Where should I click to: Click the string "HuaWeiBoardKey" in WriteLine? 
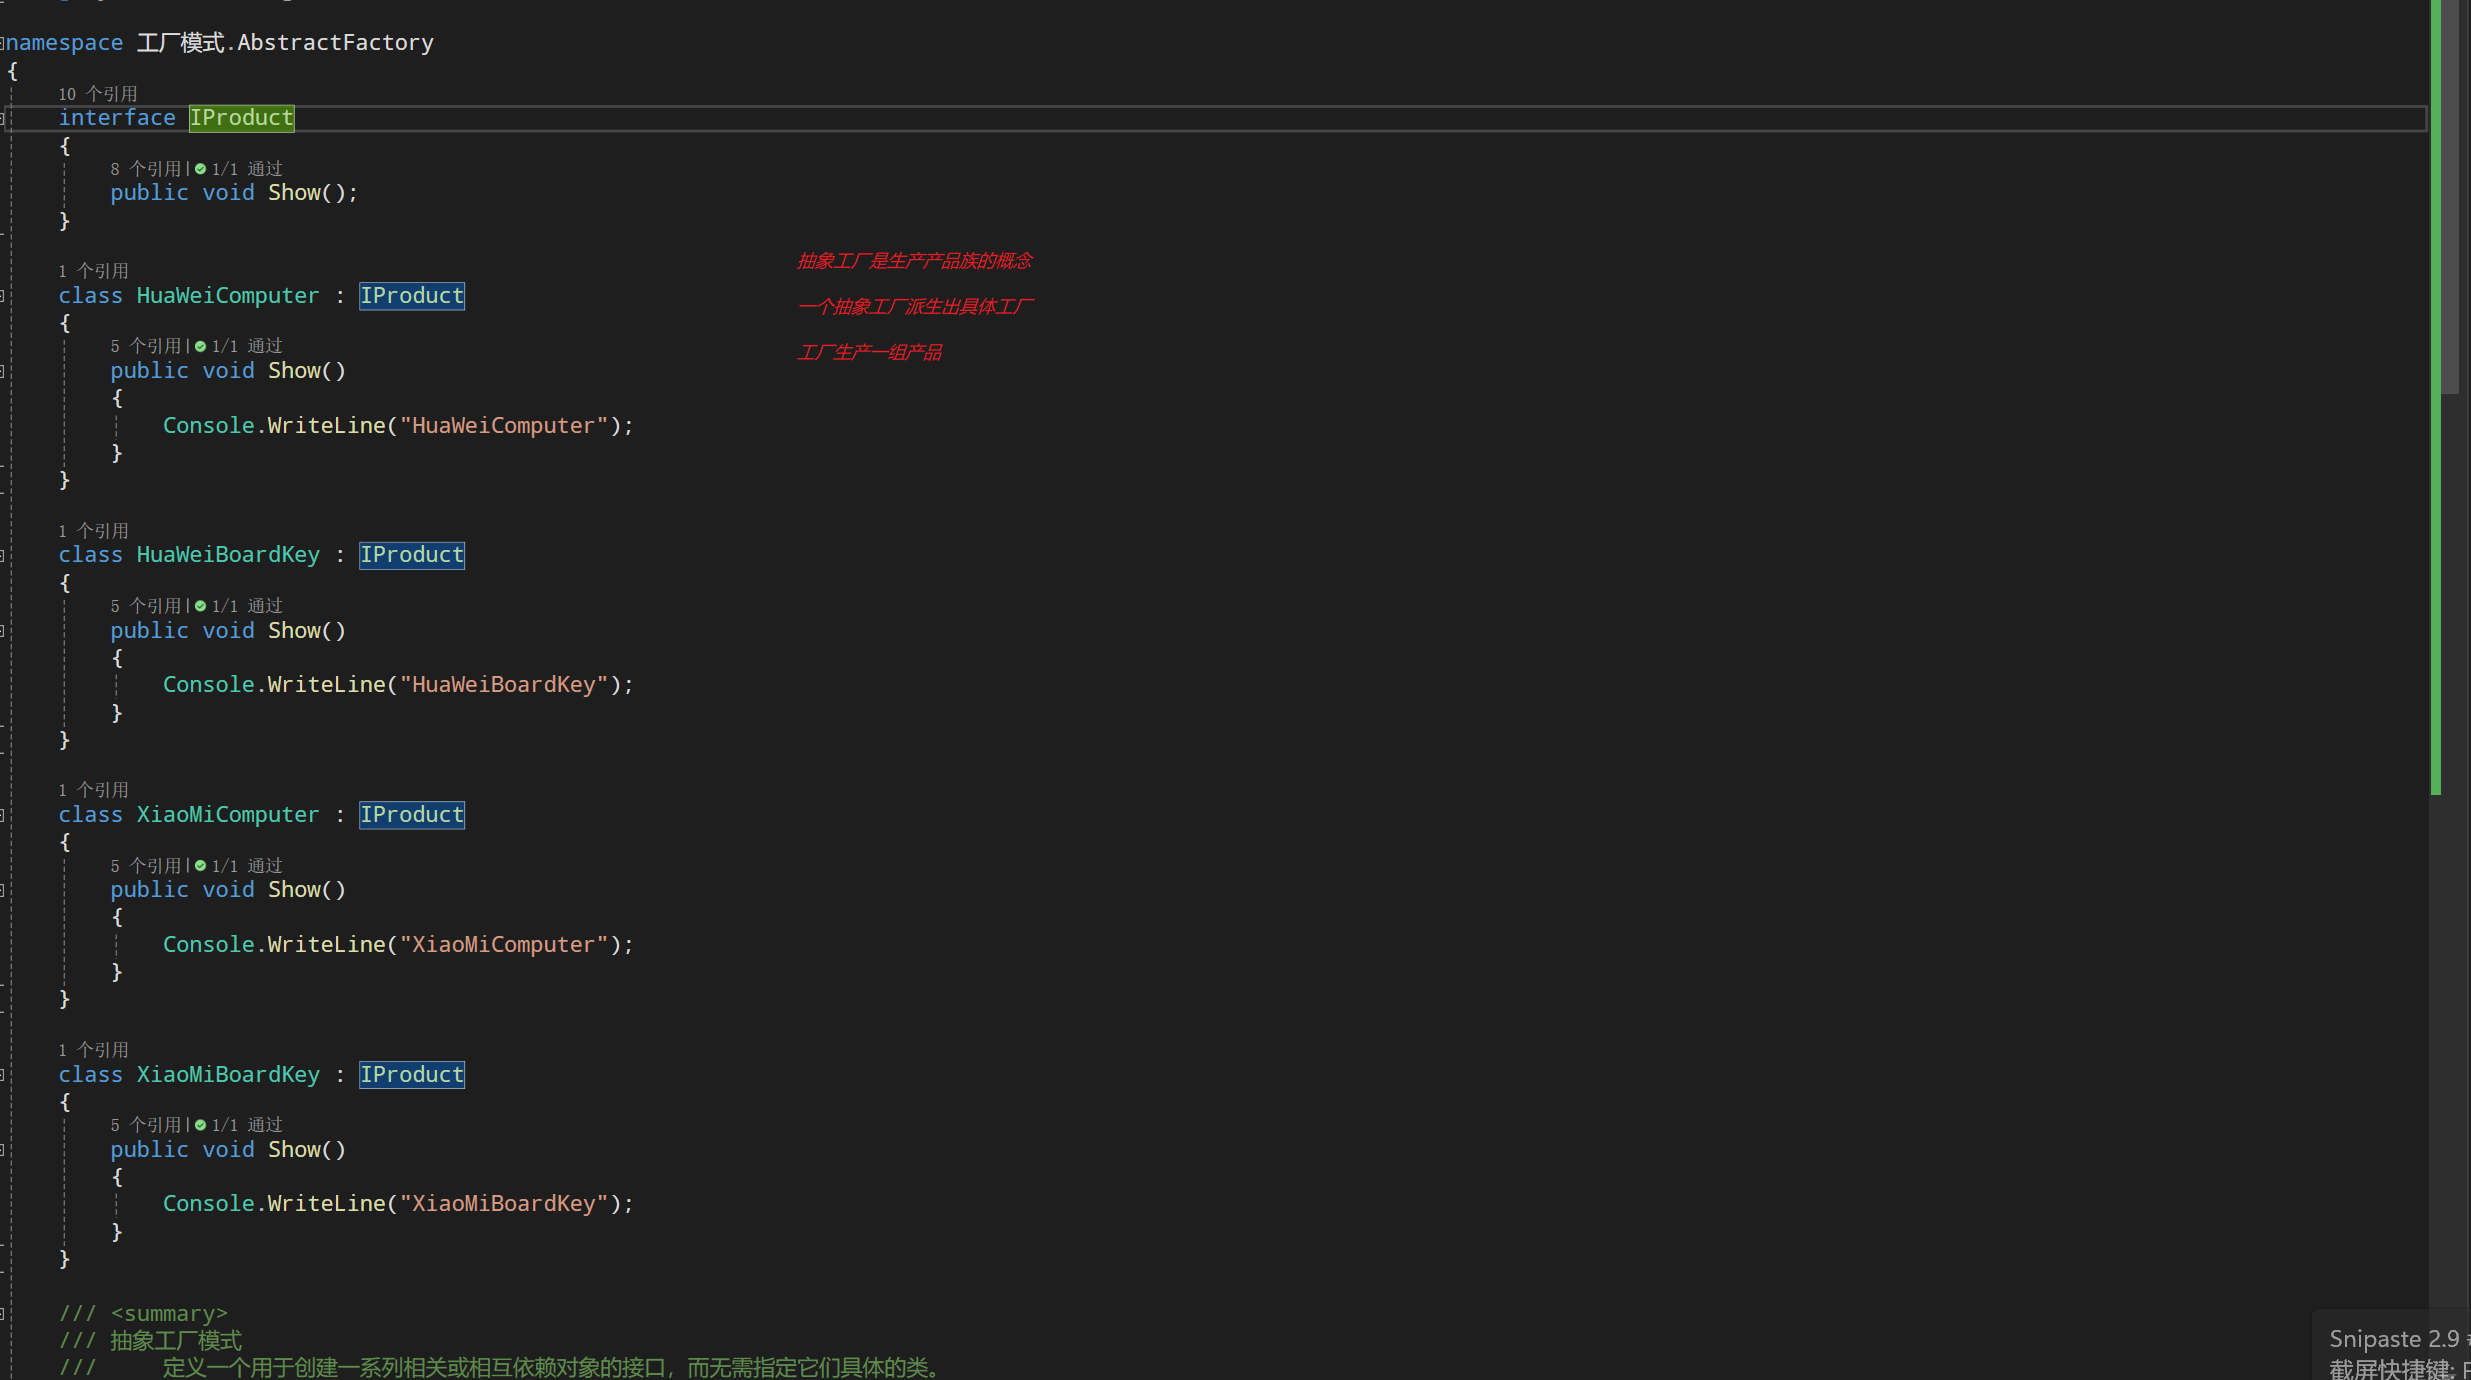[504, 685]
